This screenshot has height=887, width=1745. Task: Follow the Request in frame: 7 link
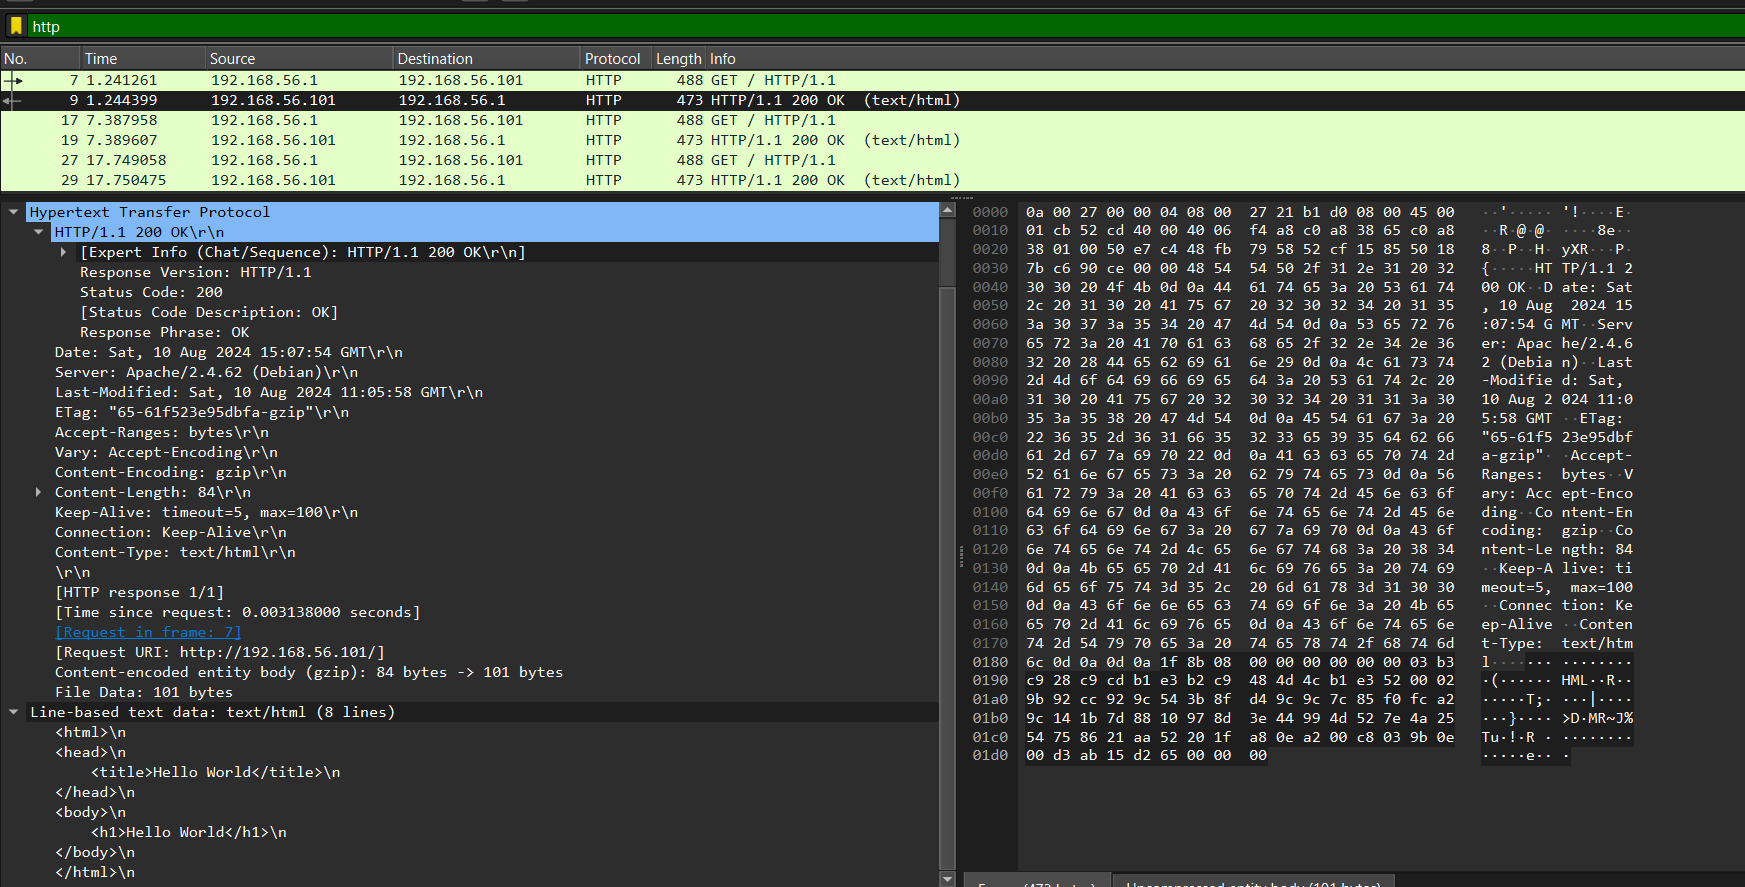[x=148, y=632]
